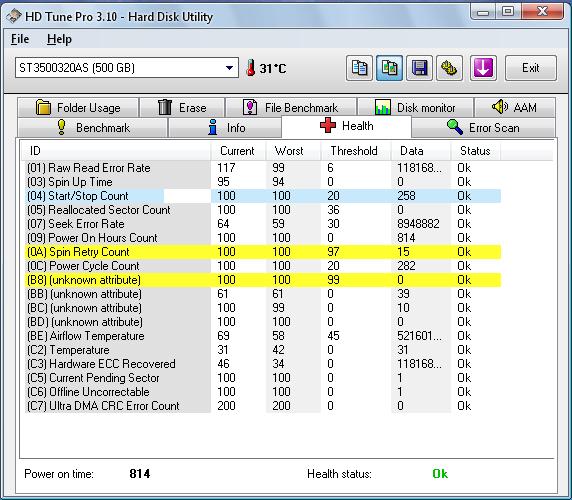The image size is (572, 500).
Task: Click the ID column header
Action: (x=116, y=151)
